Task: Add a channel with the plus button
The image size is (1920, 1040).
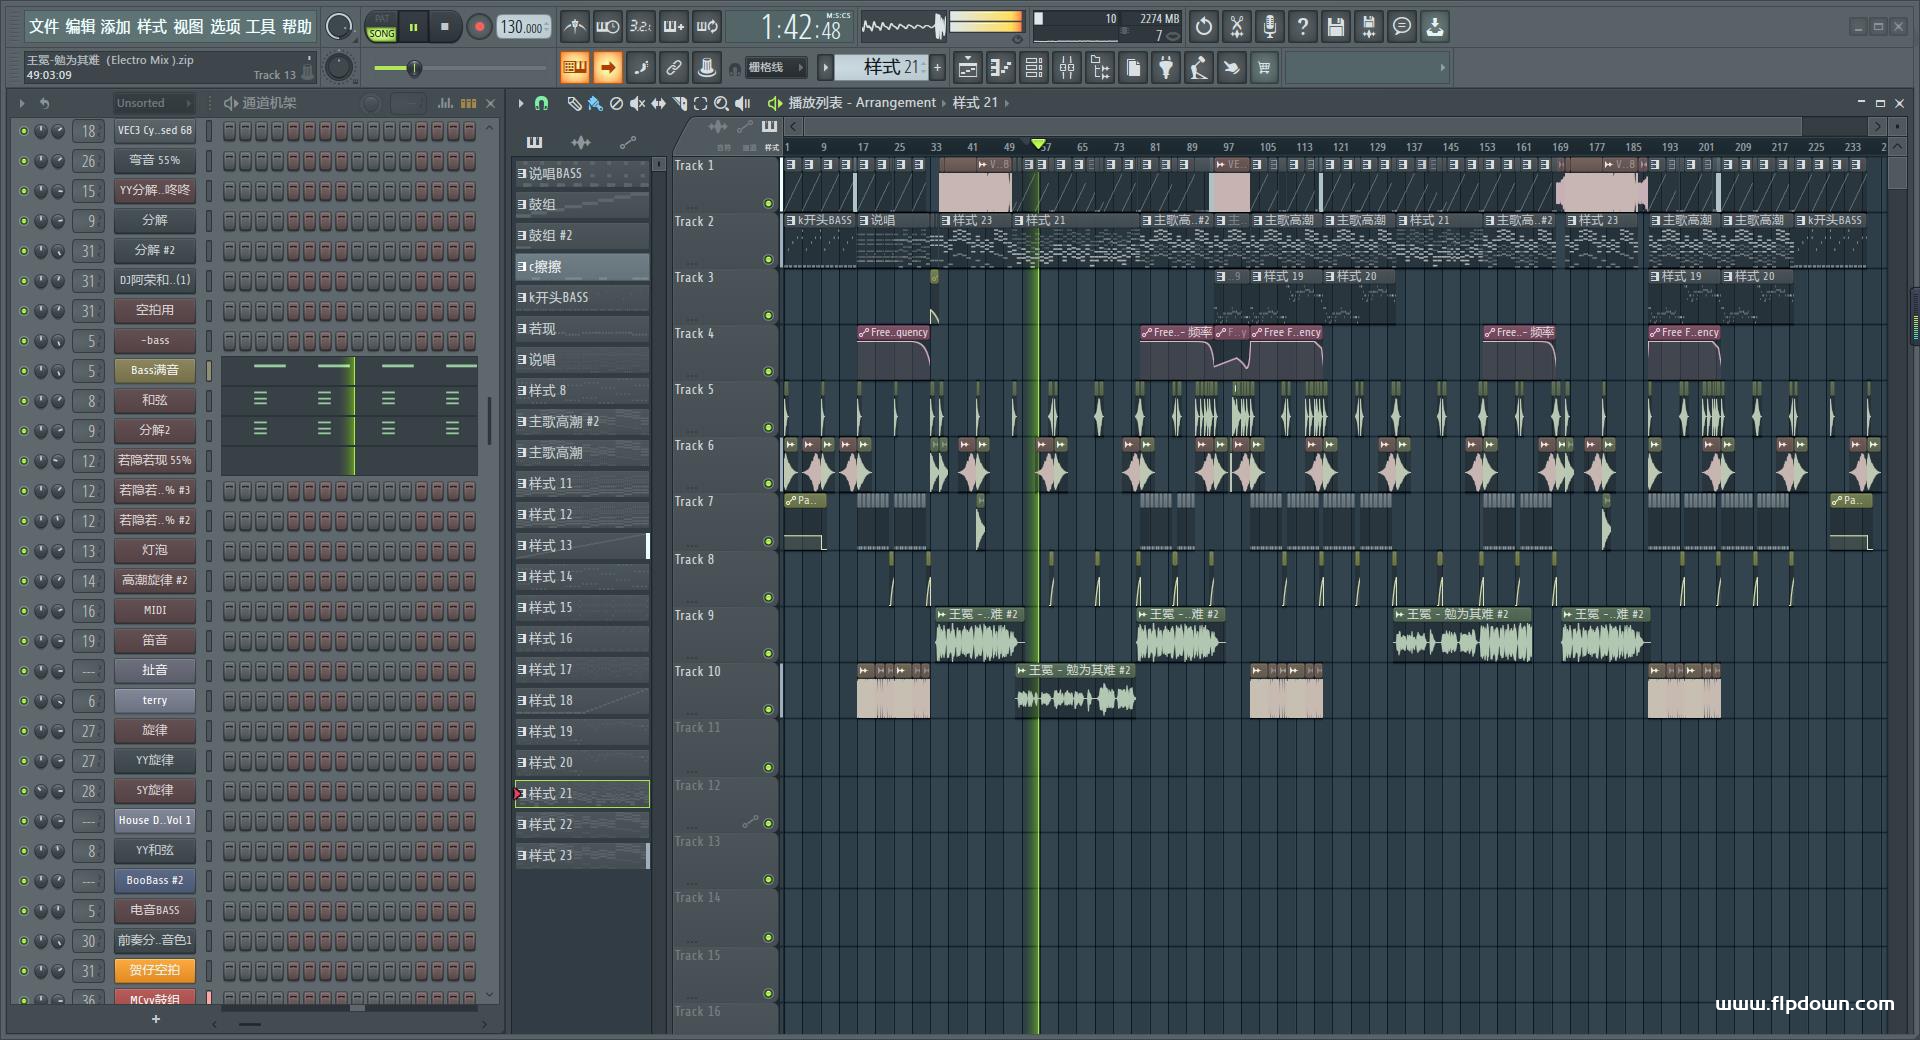Action: click(x=155, y=1019)
